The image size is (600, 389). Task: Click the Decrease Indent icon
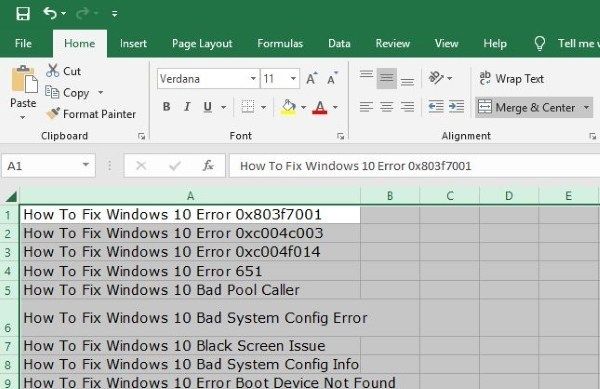point(435,107)
